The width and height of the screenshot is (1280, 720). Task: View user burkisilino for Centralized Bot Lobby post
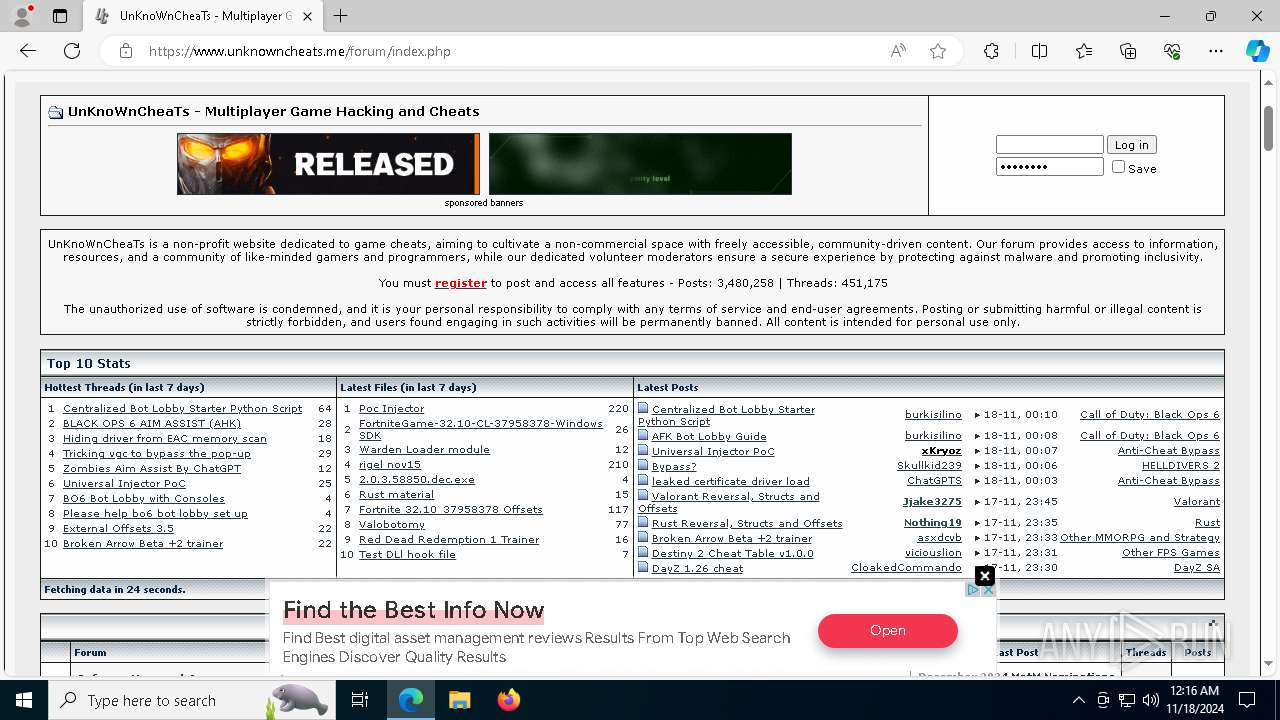[933, 414]
